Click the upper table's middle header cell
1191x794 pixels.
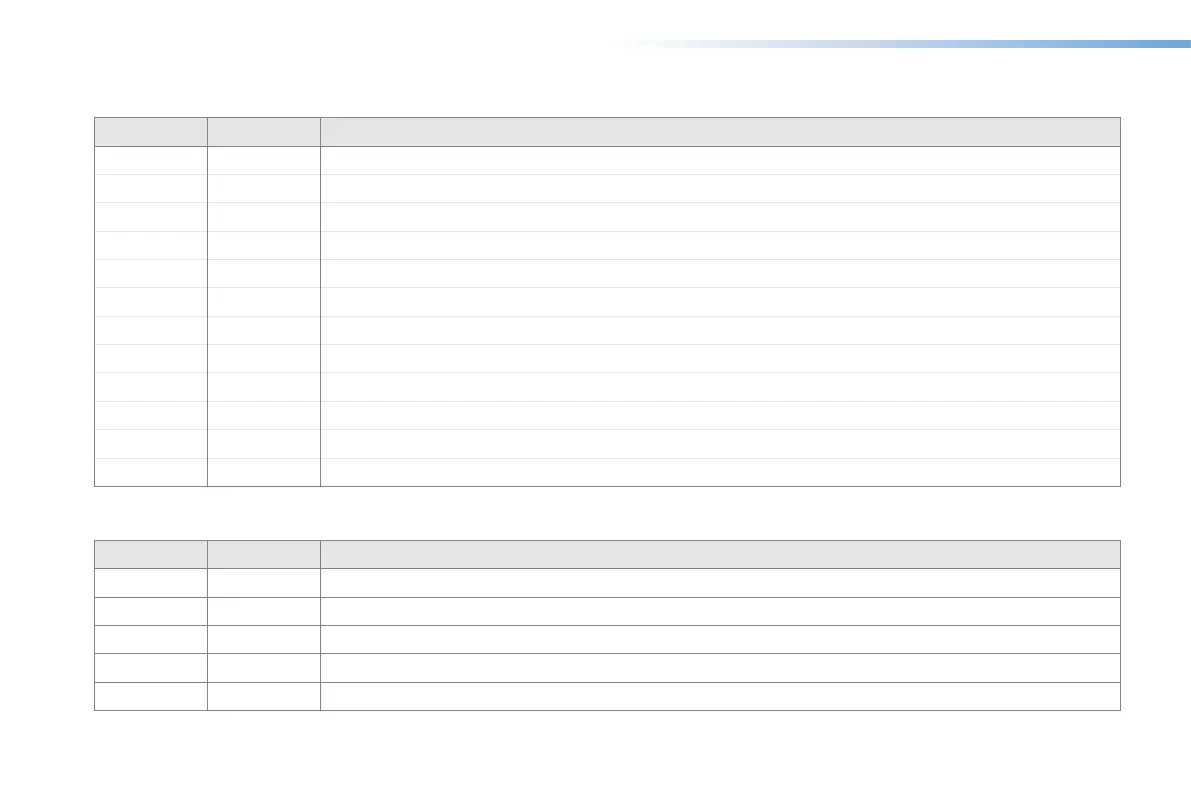click(264, 132)
